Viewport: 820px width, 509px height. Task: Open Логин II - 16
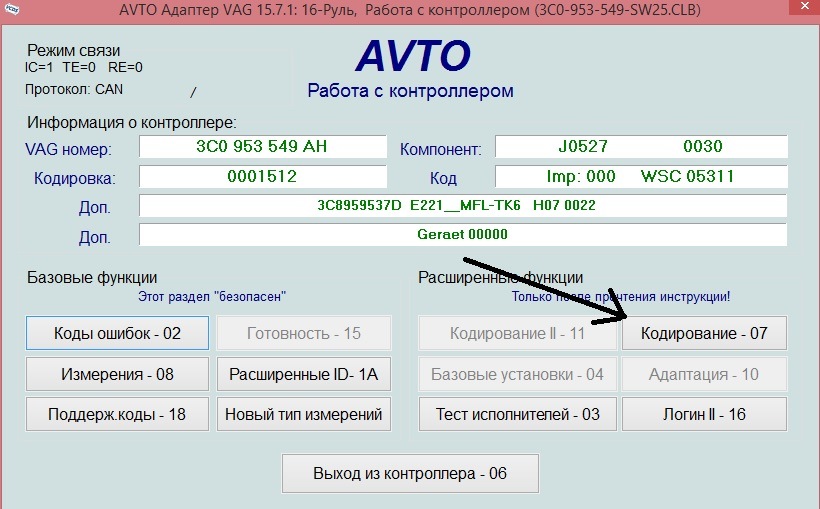[x=704, y=414]
